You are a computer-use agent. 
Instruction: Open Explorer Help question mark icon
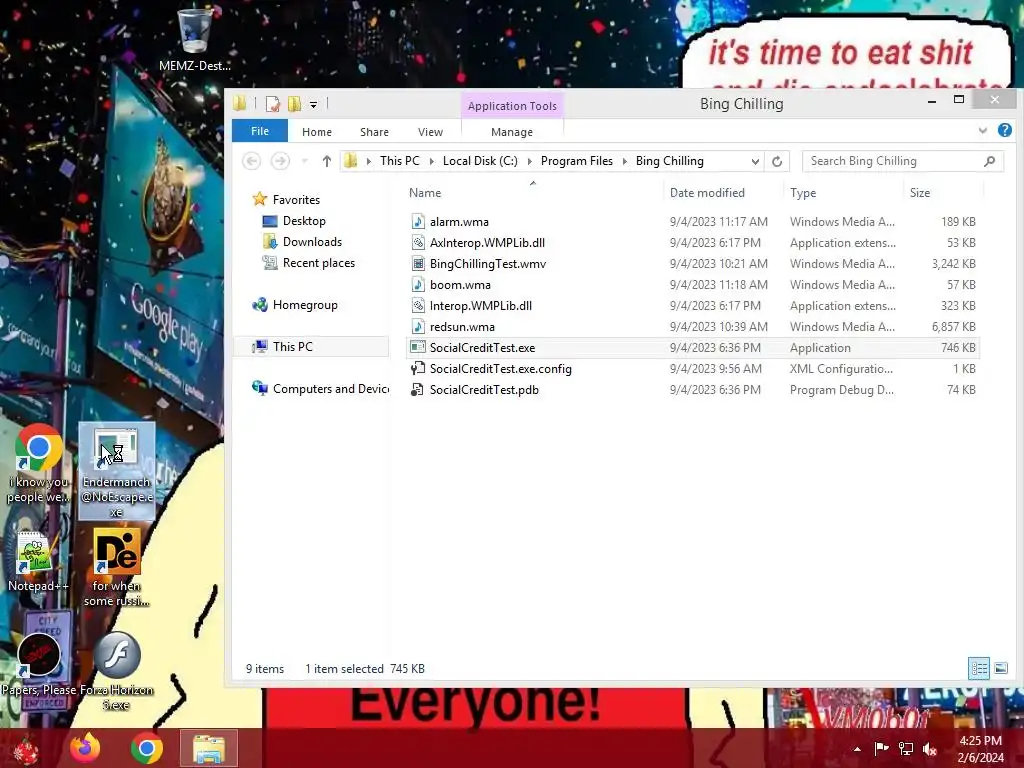(1004, 130)
